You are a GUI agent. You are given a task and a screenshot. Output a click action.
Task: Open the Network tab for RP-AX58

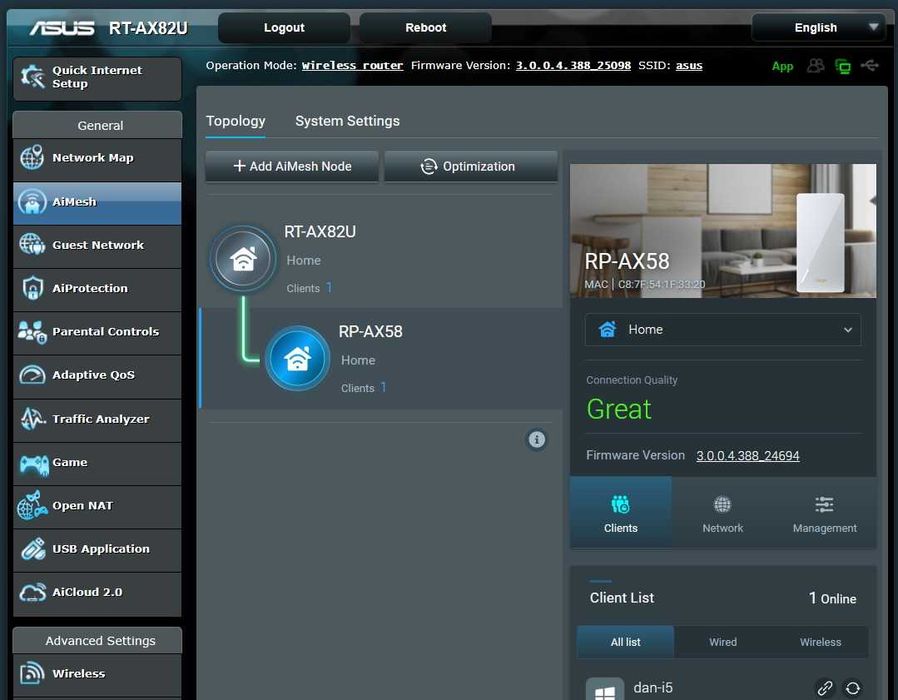click(722, 513)
